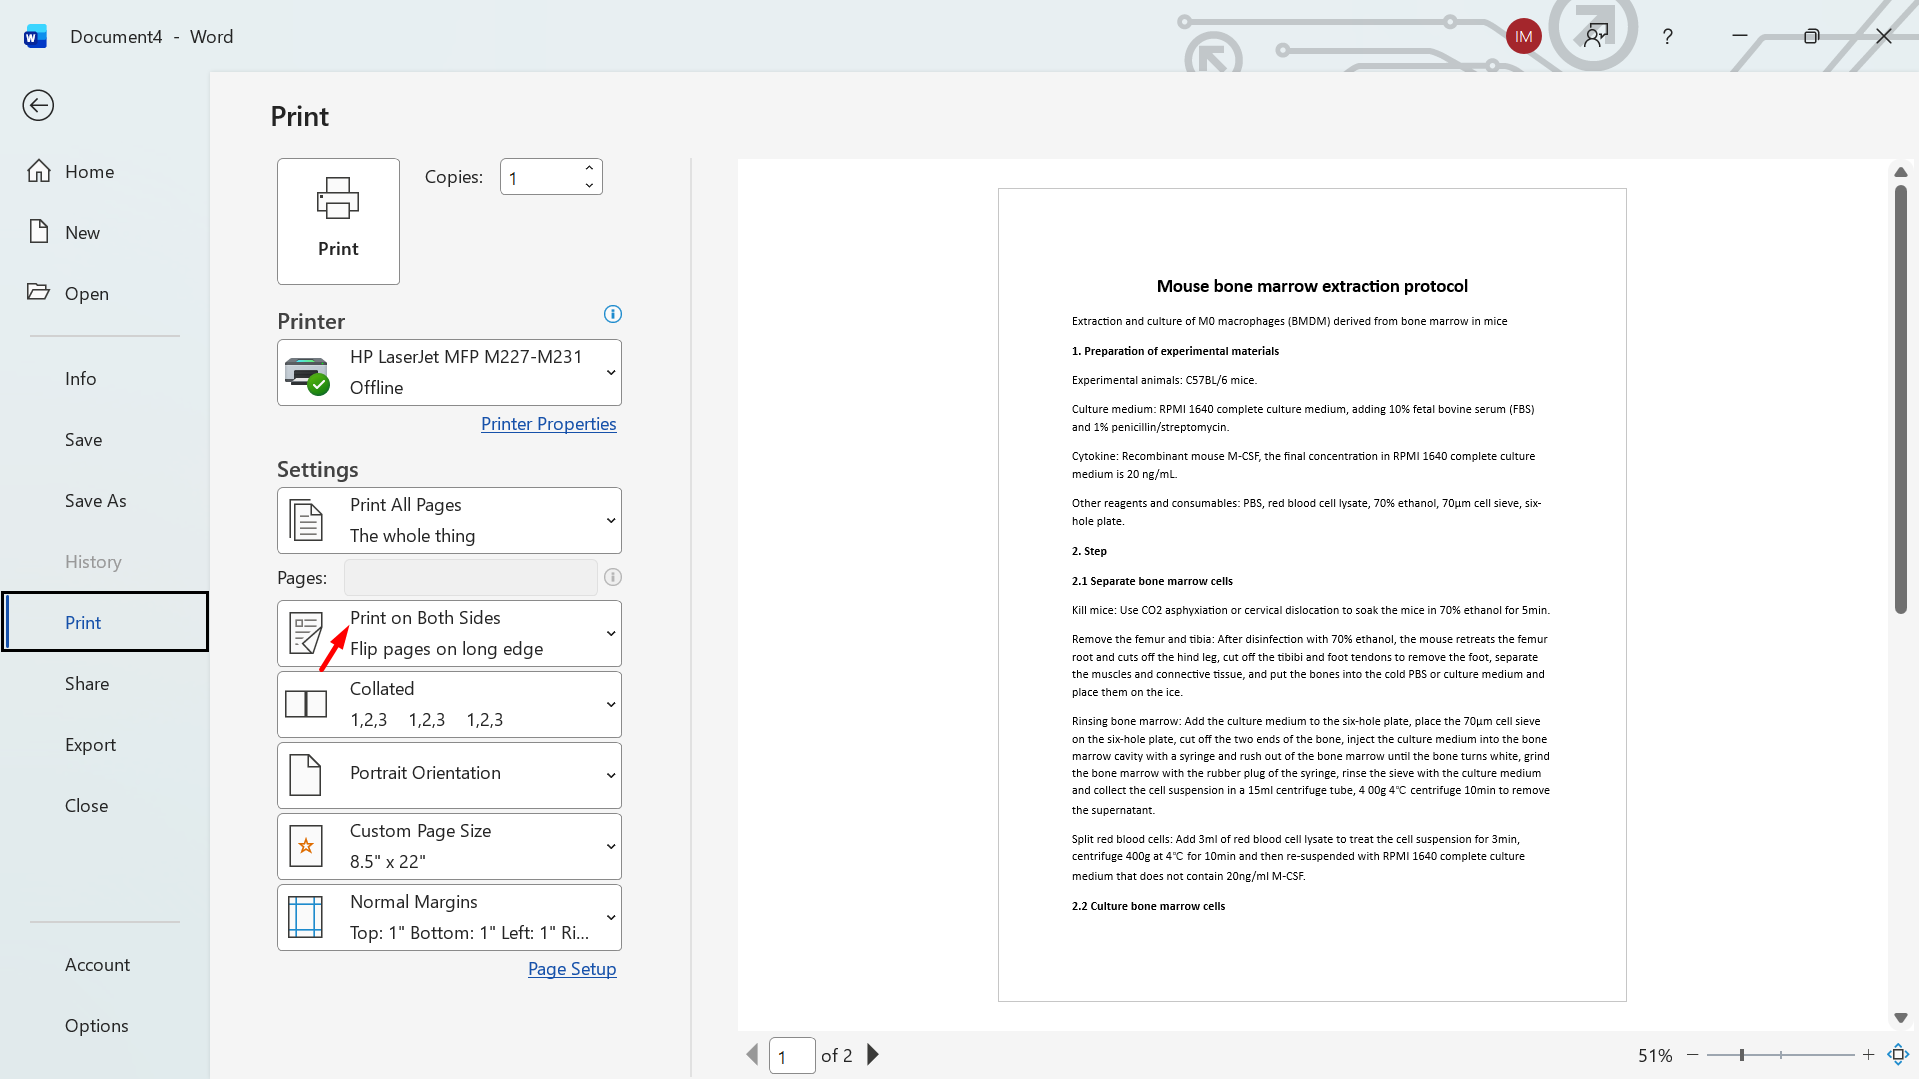
Task: Click the Custom Page Size star icon
Action: (306, 846)
